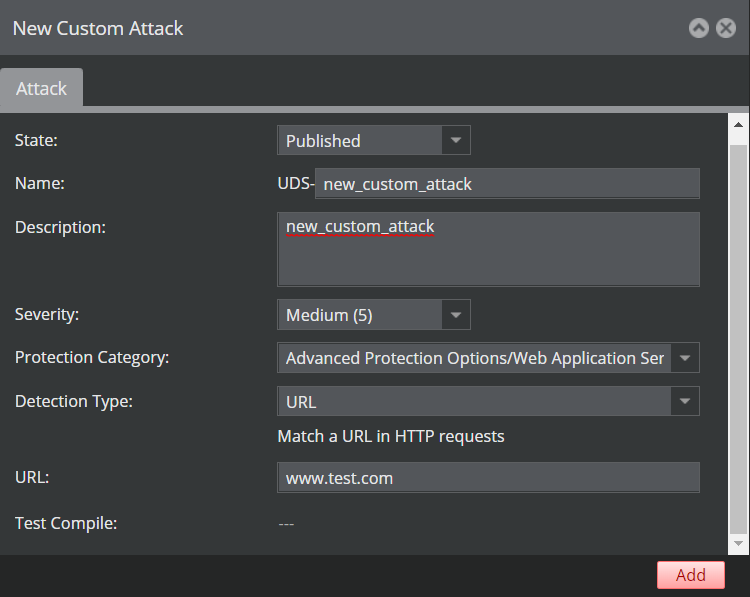The image size is (750, 597).
Task: Click the Detection Type label
Action: (x=74, y=401)
